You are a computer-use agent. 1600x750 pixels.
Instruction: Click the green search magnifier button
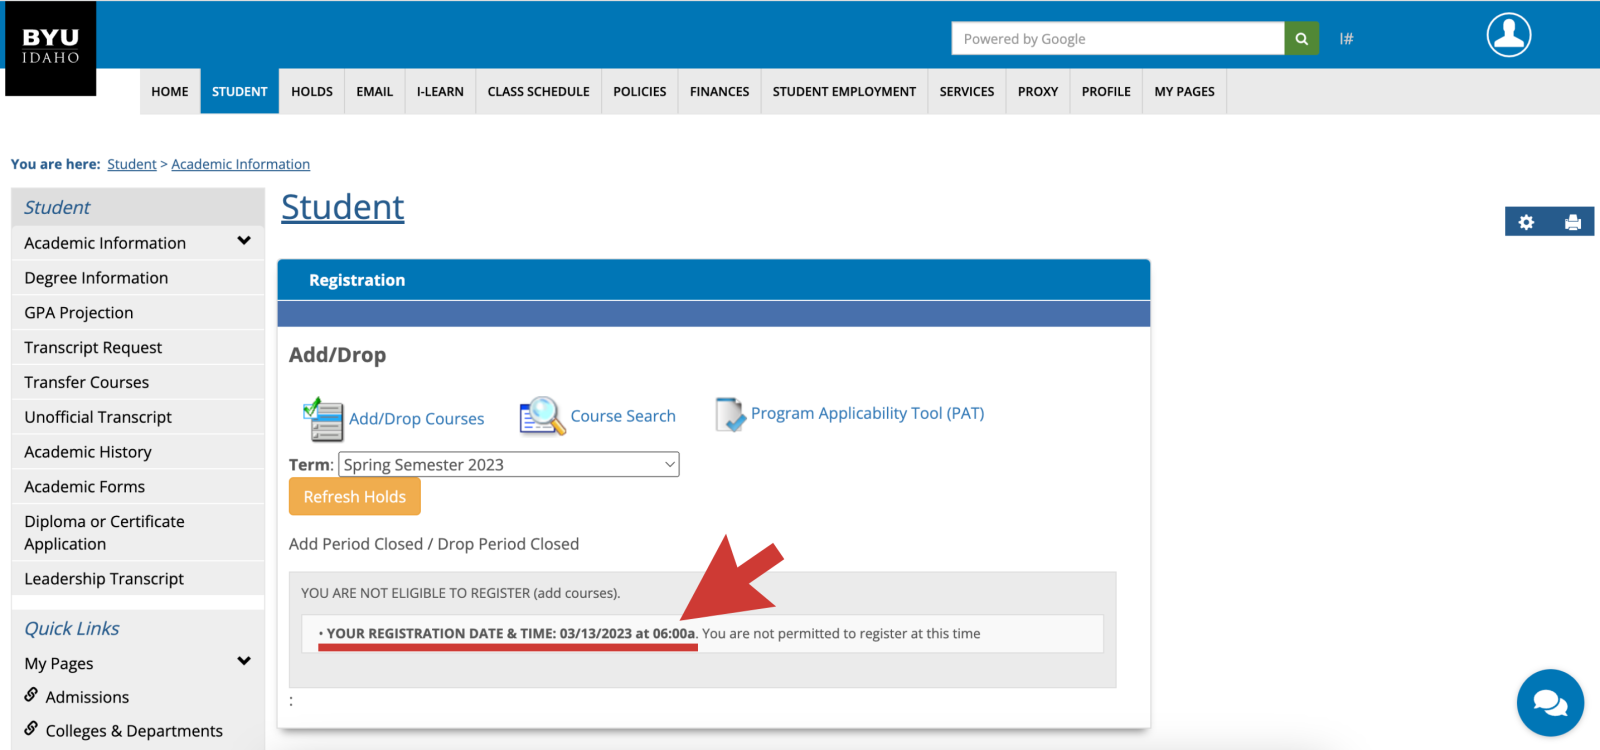[1301, 39]
